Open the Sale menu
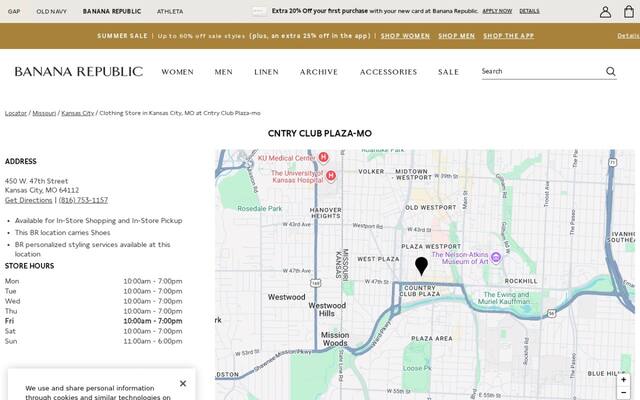The height and width of the screenshot is (400, 640). [449, 72]
